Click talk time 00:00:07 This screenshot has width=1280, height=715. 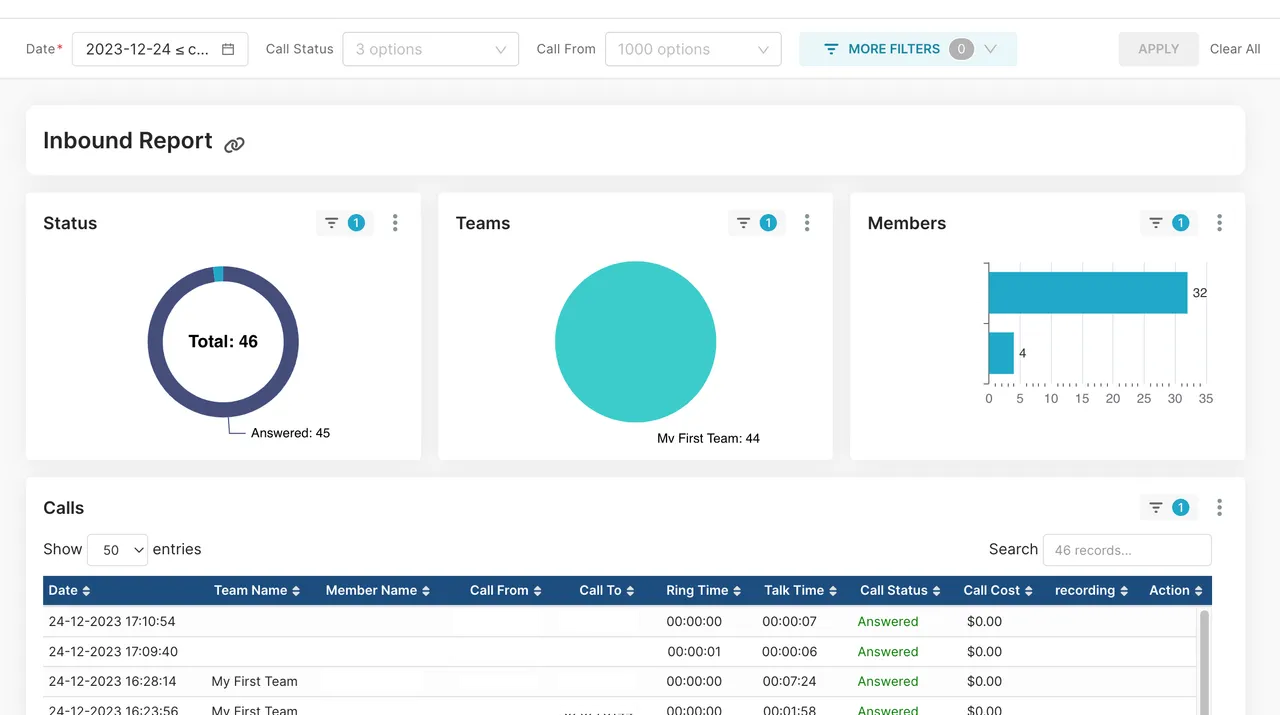789,621
